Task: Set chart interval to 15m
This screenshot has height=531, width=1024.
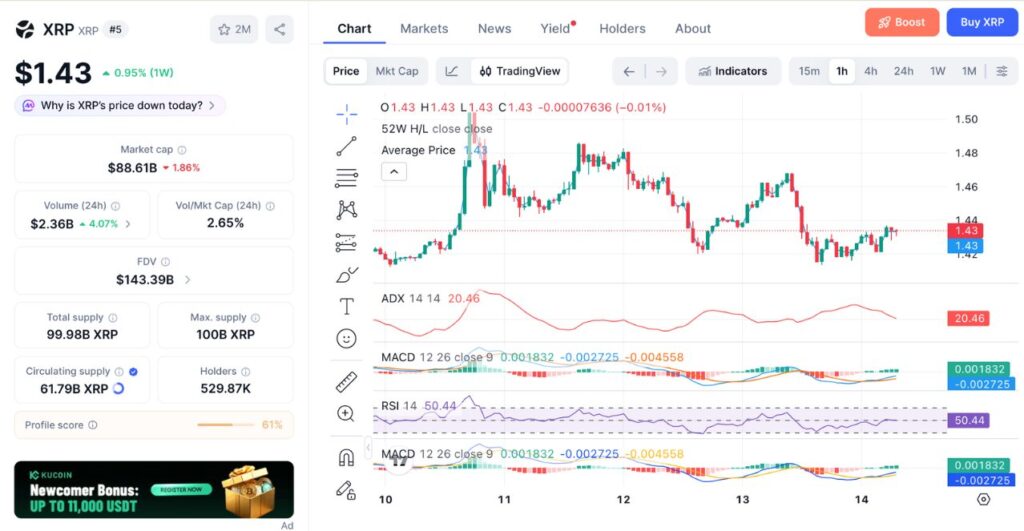Action: [x=809, y=71]
